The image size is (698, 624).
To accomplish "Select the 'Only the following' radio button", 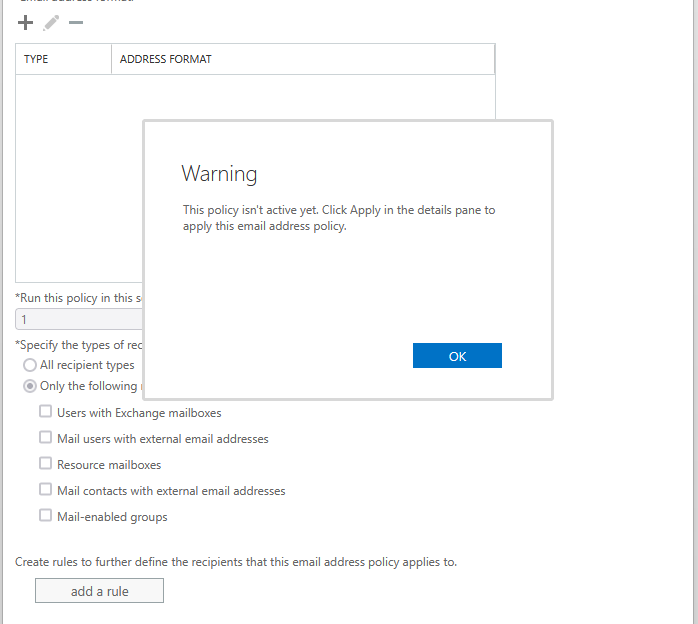I will pos(30,386).
